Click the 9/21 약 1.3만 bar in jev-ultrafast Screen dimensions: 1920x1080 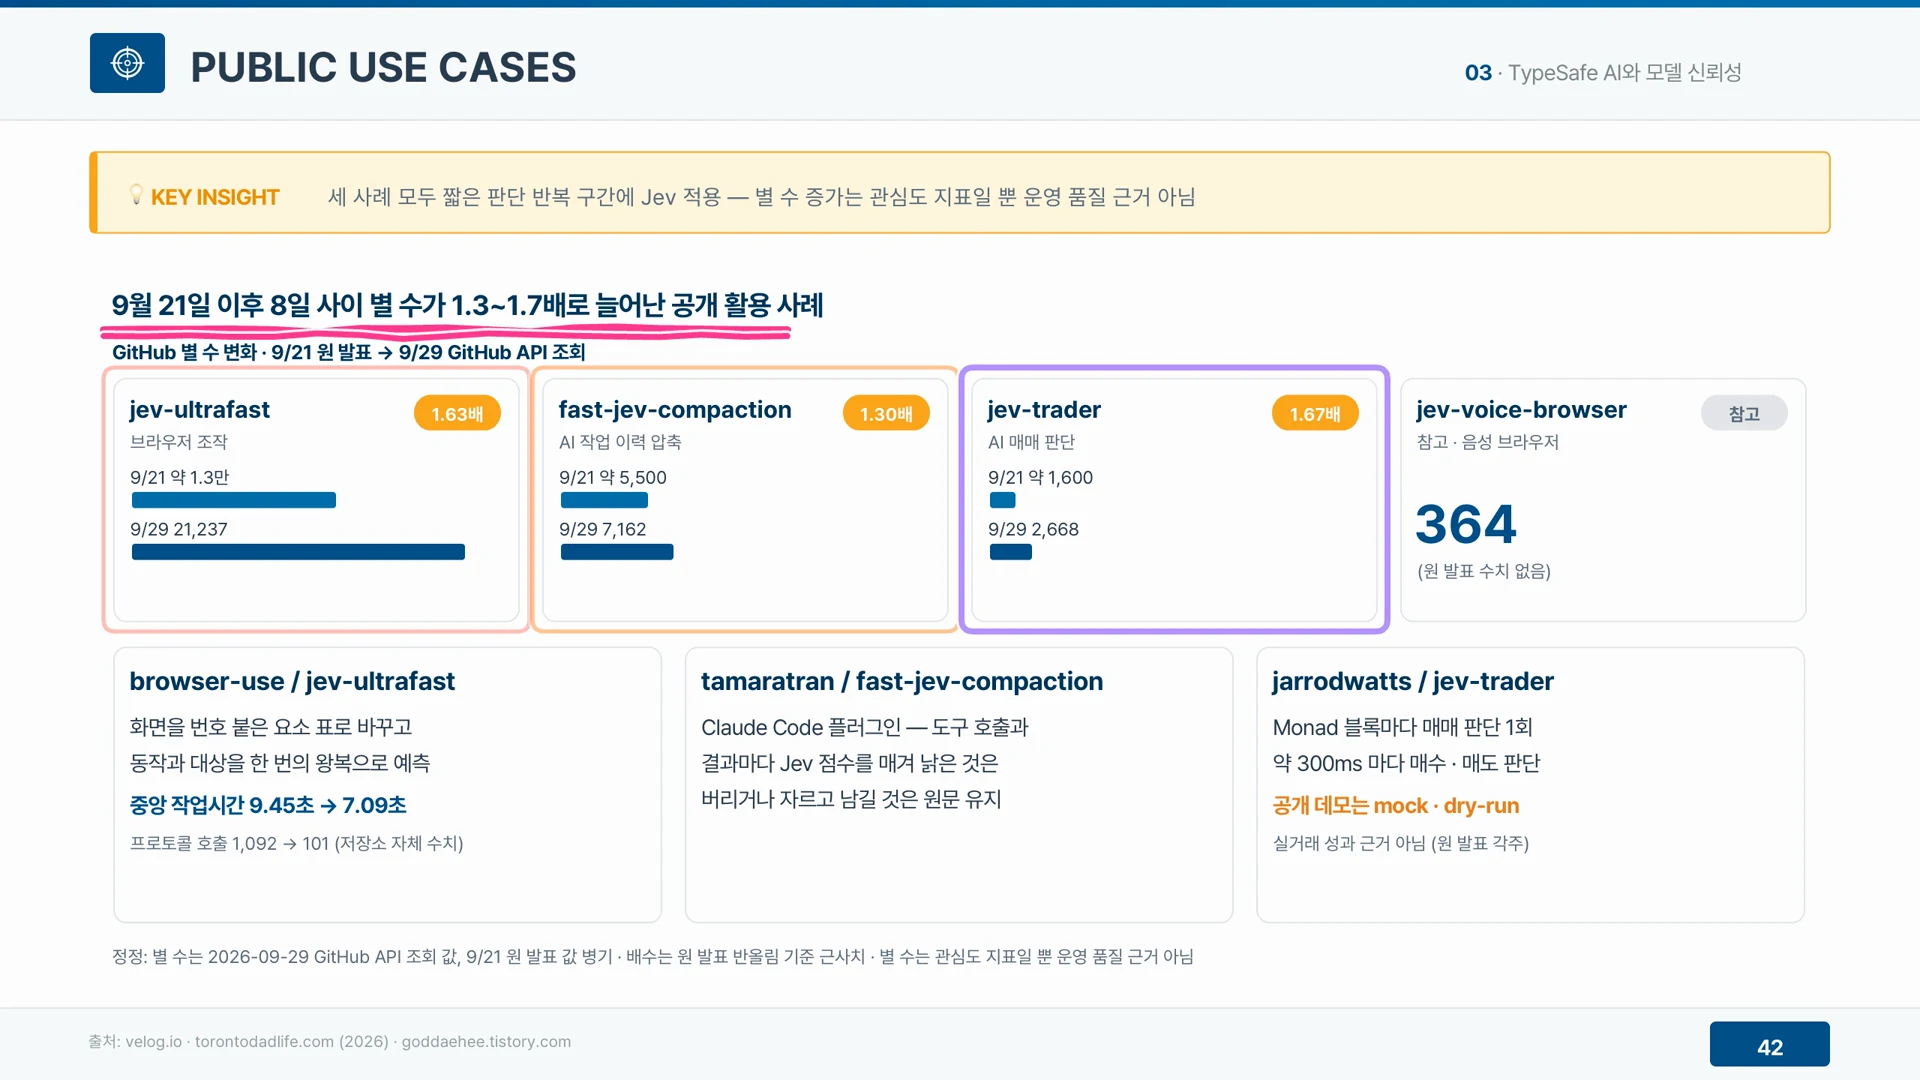[x=233, y=500]
